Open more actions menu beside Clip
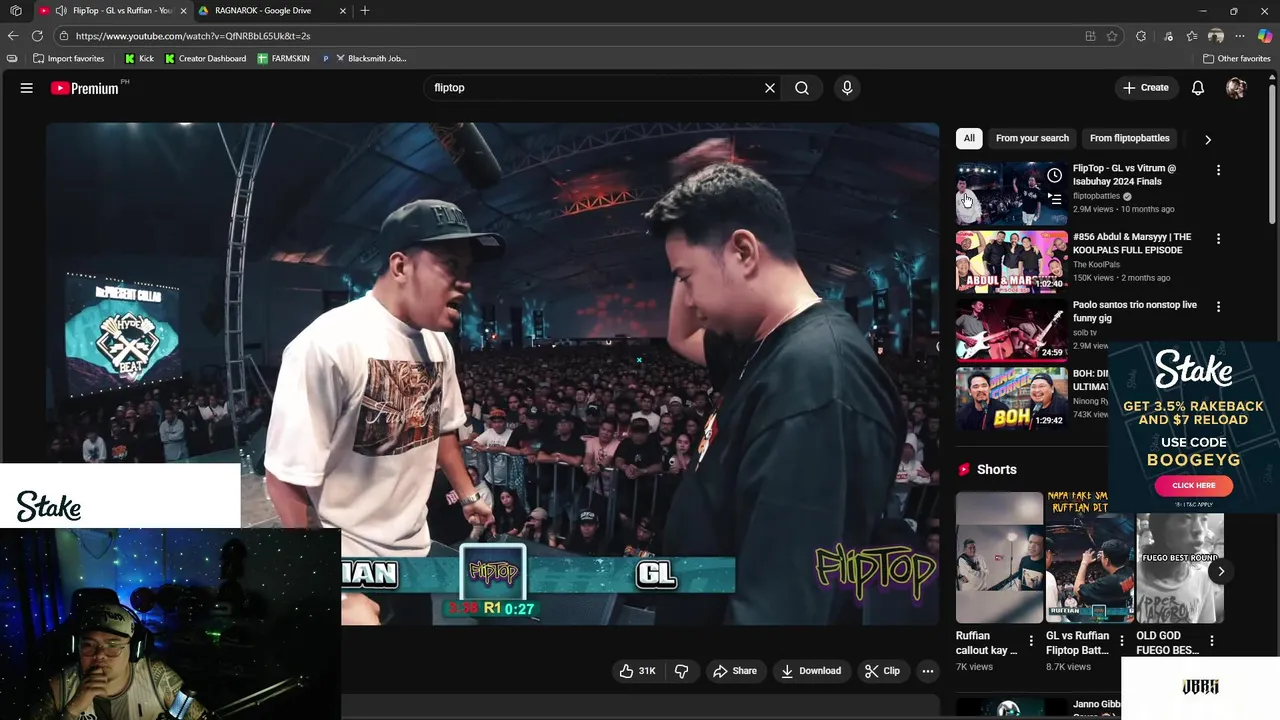Viewport: 1280px width, 720px height. (x=928, y=671)
